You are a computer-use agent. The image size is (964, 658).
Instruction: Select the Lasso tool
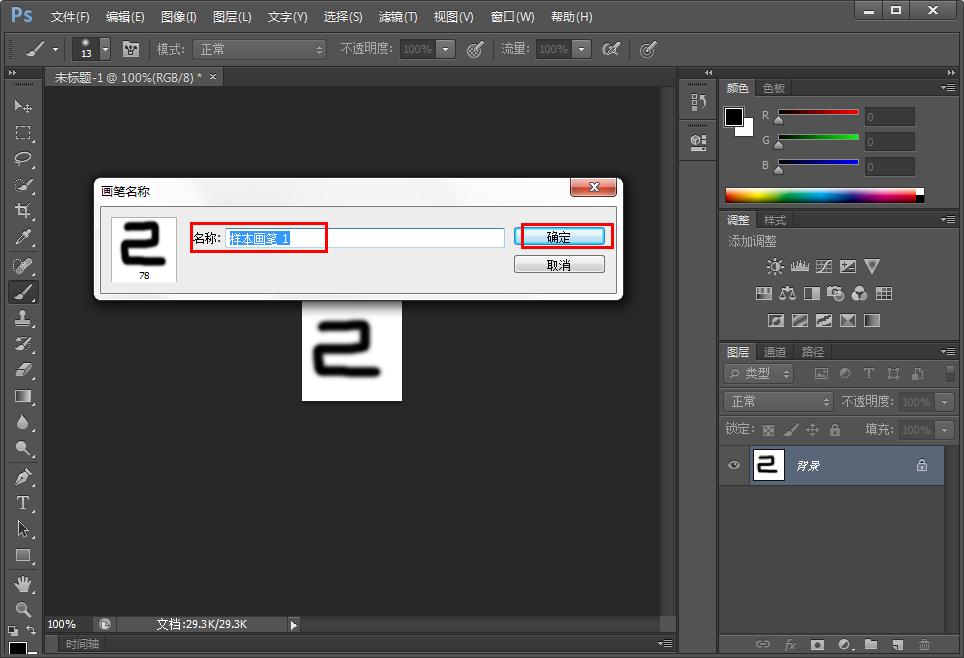click(x=22, y=159)
